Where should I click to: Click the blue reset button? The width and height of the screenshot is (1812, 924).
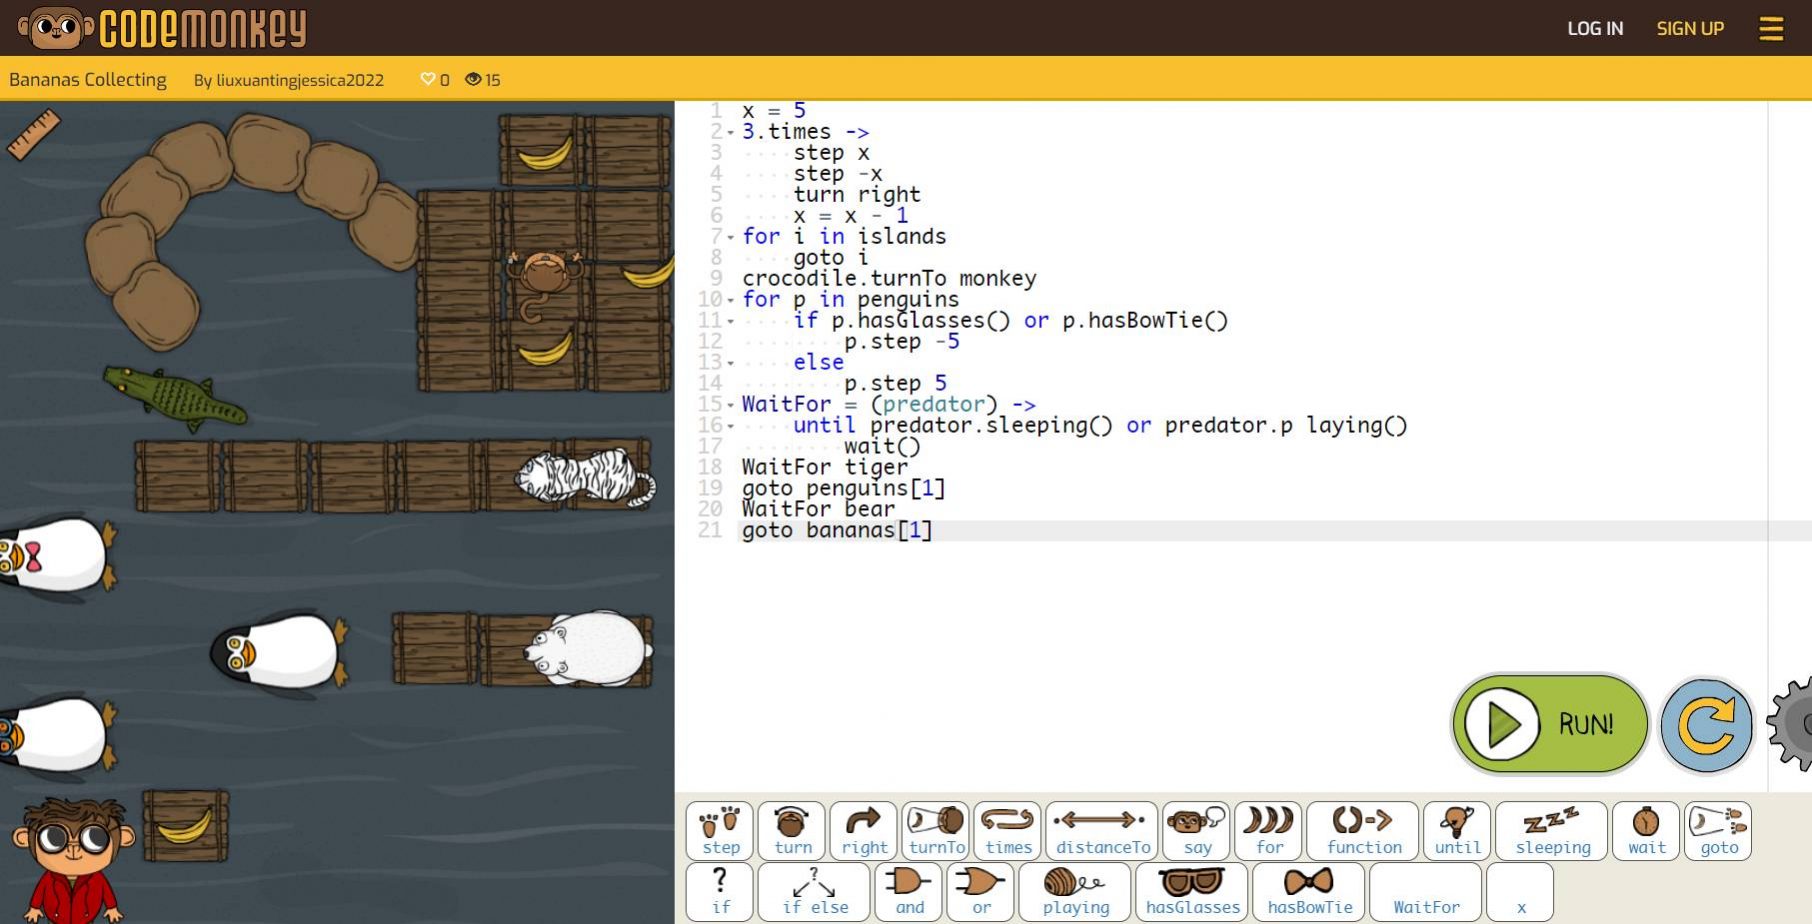(1706, 725)
